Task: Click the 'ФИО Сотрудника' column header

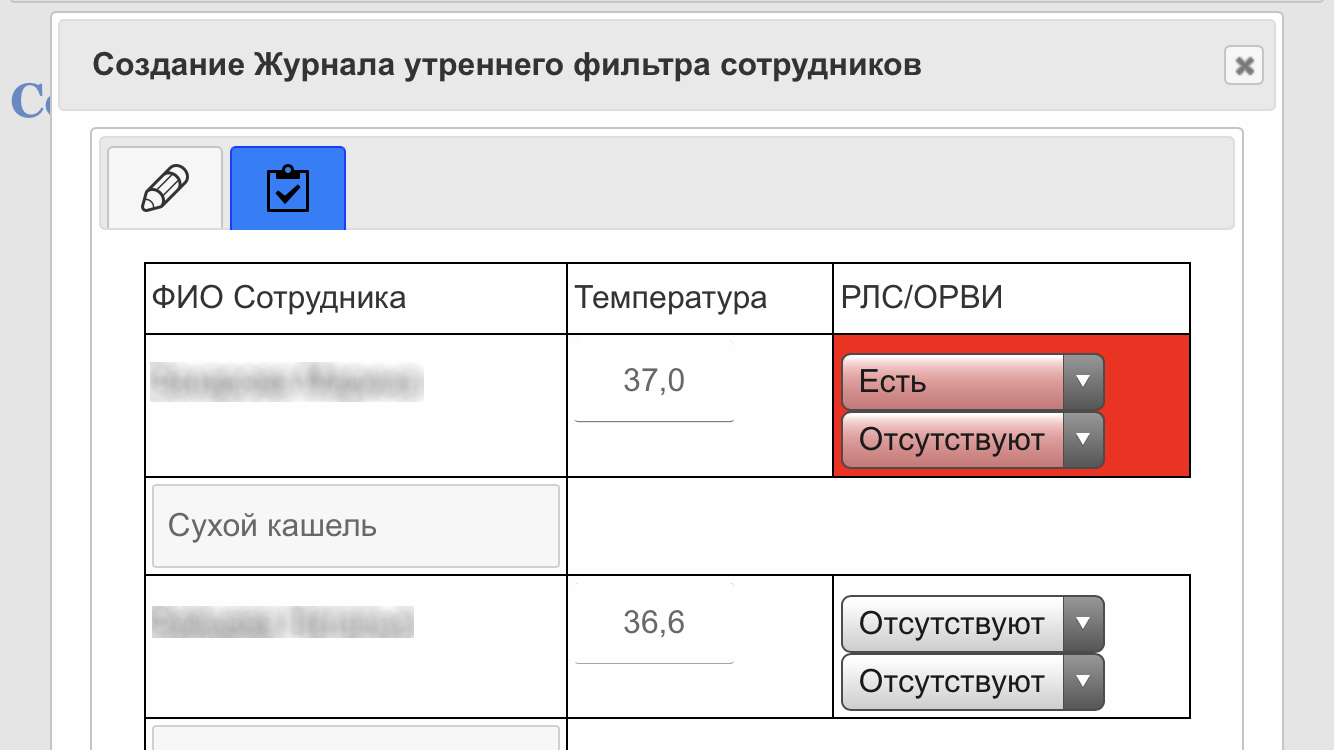Action: pyautogui.click(x=279, y=298)
